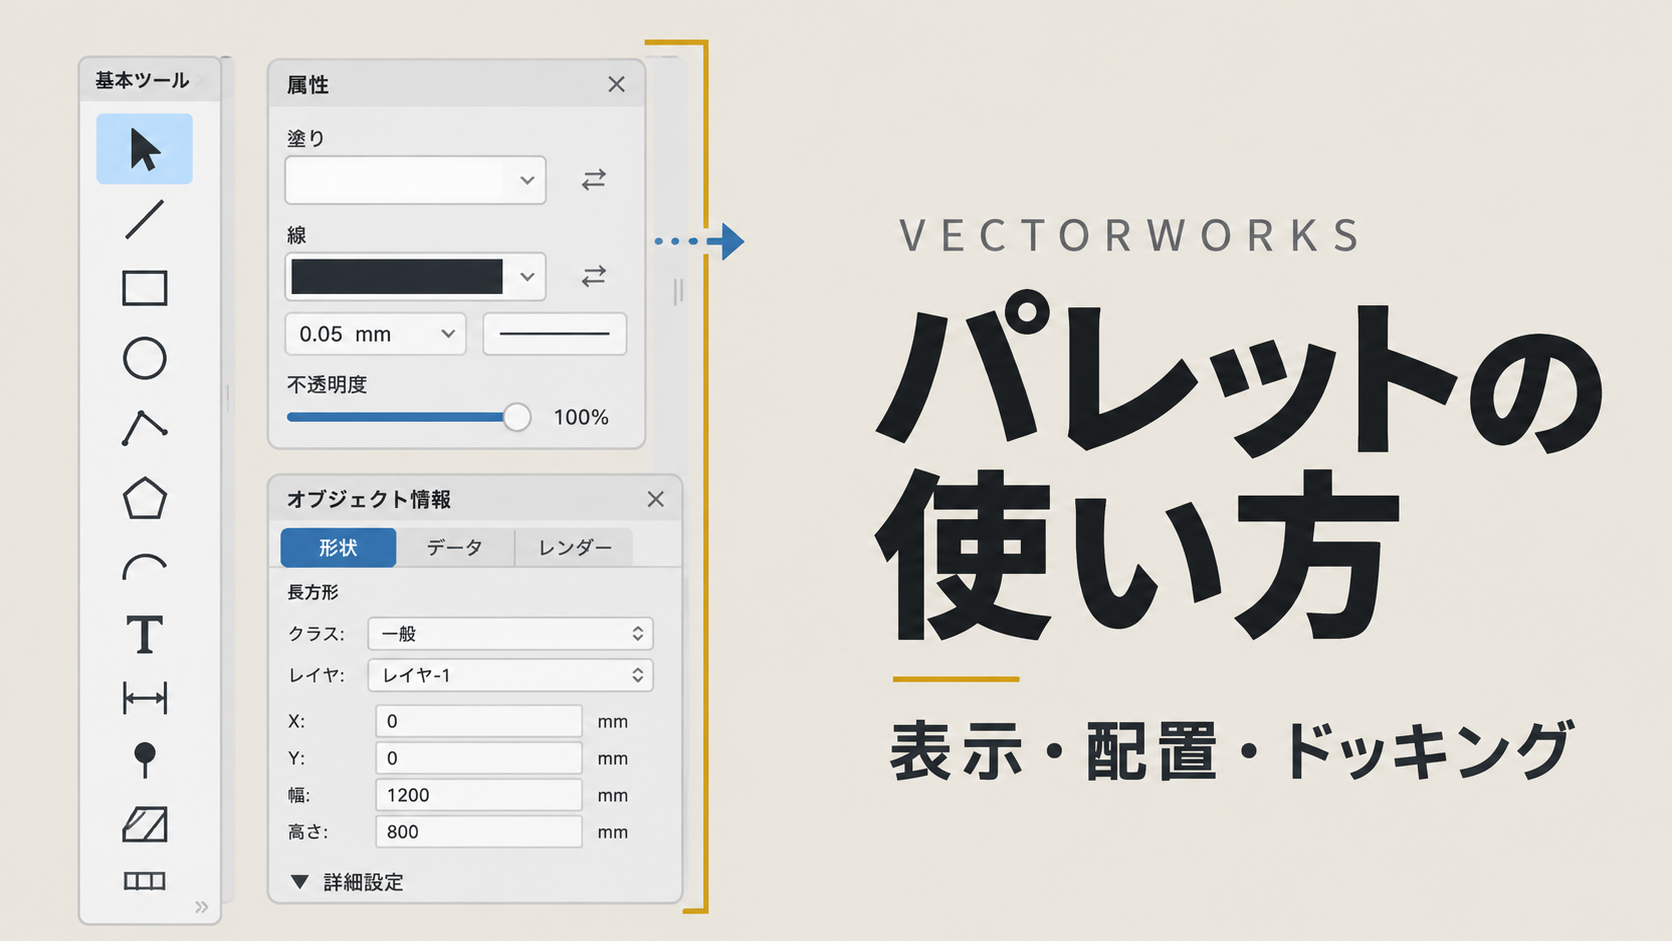Click the 基本ツール palette title
Image resolution: width=1672 pixels, height=941 pixels.
[x=142, y=80]
